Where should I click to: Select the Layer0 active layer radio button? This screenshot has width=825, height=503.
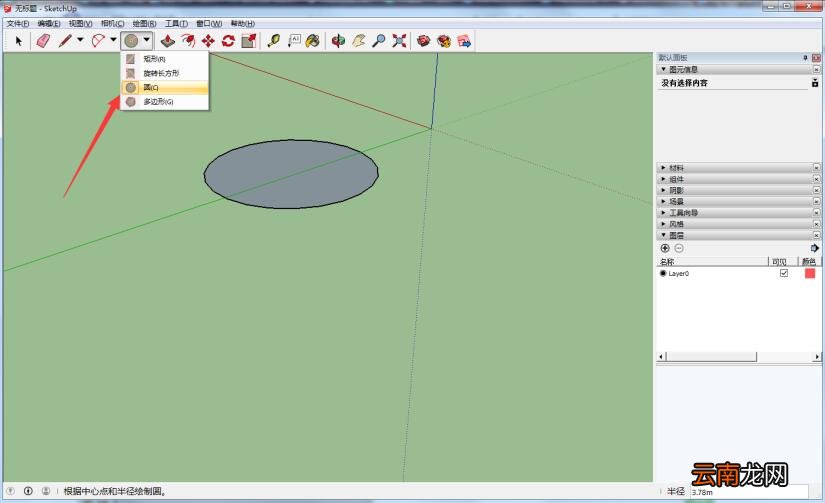point(663,273)
